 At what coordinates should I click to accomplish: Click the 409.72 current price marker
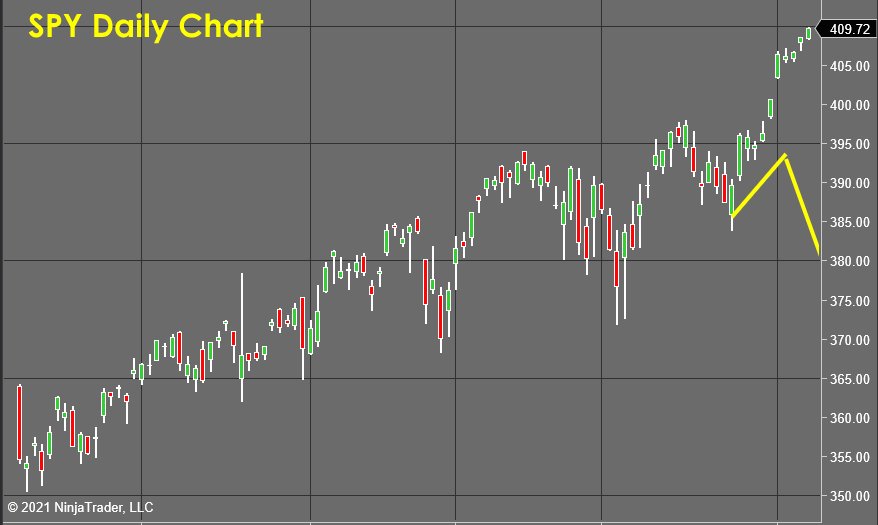coord(847,29)
